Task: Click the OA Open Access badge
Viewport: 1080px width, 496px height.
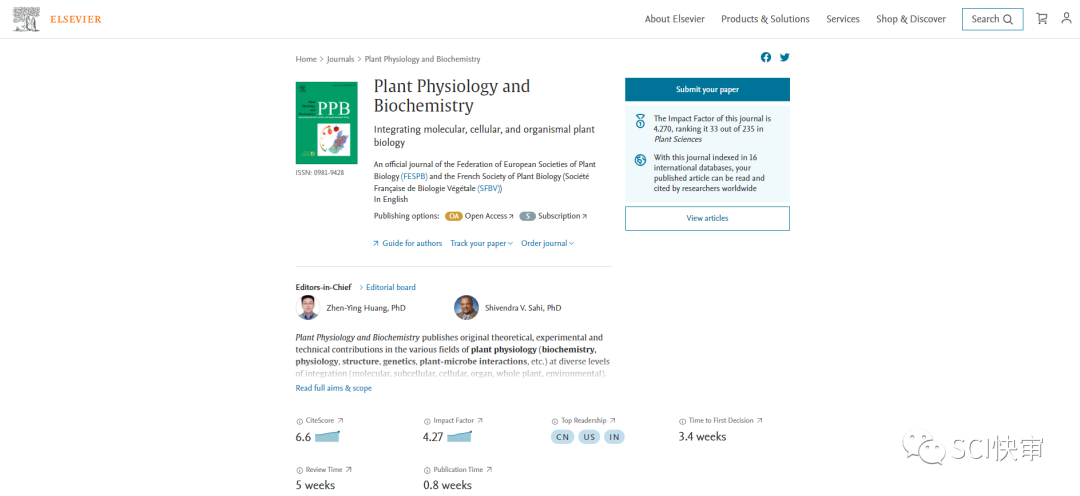Action: click(x=454, y=216)
